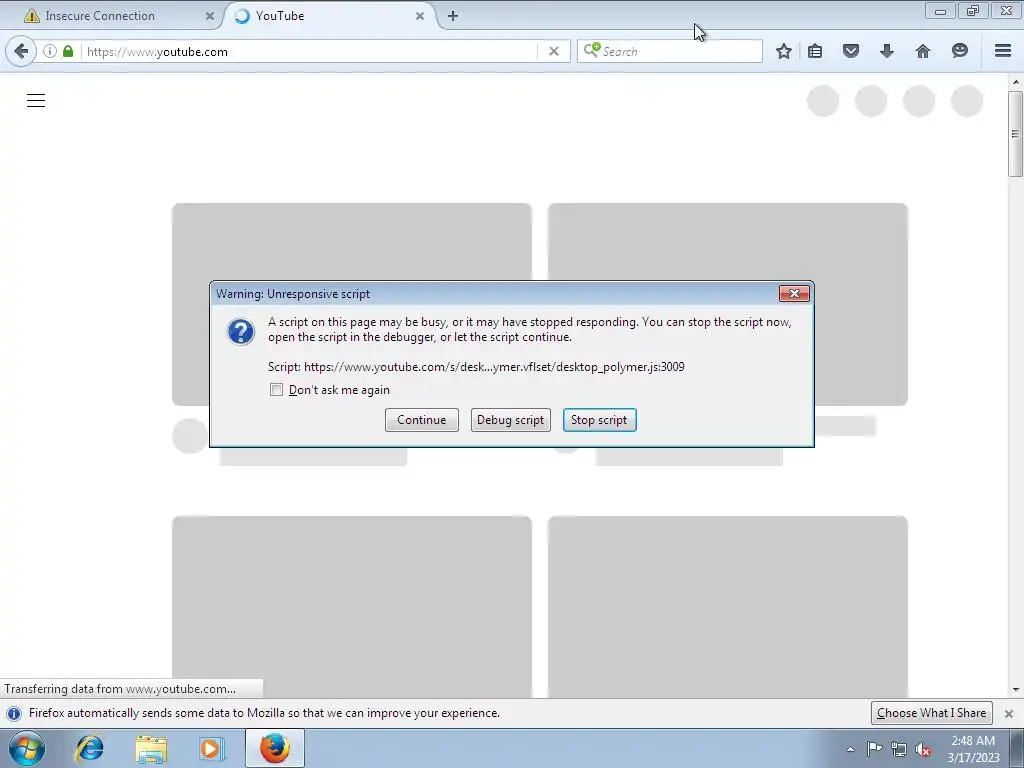Launch Internet Explorer from the taskbar
1024x768 pixels.
pyautogui.click(x=89, y=748)
